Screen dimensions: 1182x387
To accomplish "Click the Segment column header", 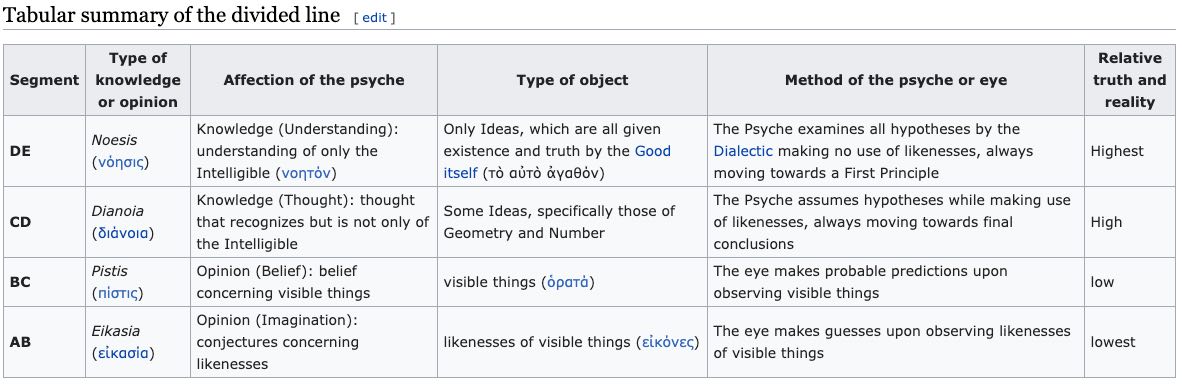I will (44, 80).
